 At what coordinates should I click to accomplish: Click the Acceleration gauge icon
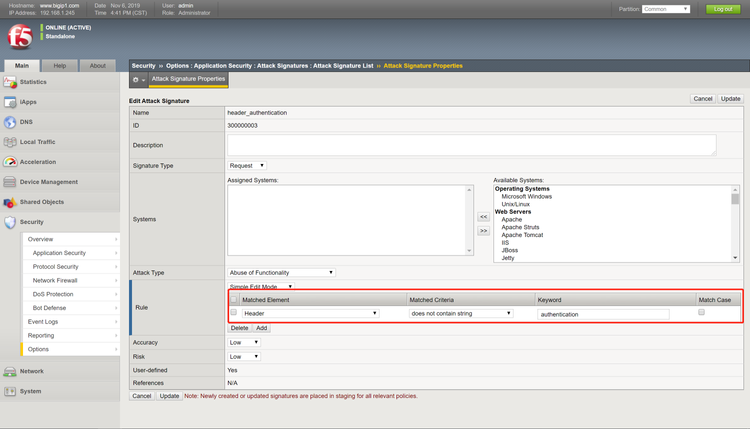(x=10, y=162)
